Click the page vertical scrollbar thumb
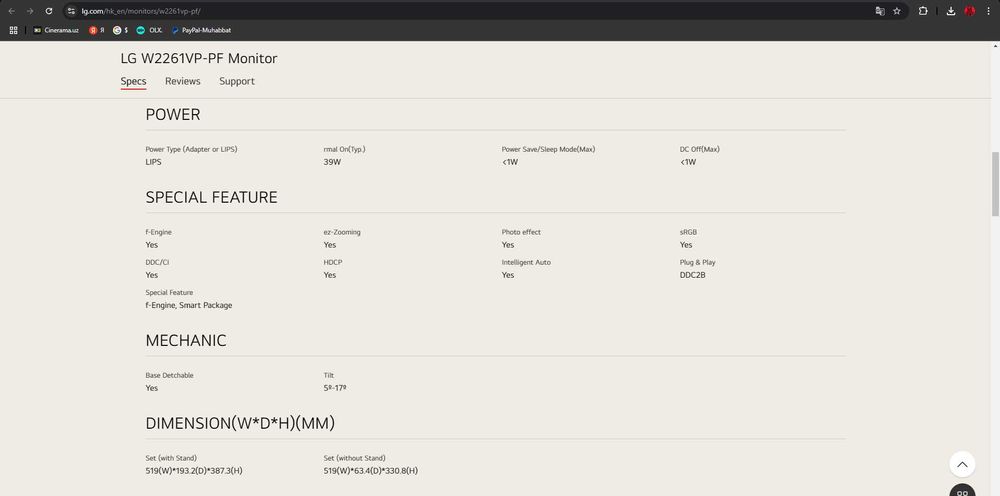Viewport: 1000px width, 496px height. (x=995, y=185)
